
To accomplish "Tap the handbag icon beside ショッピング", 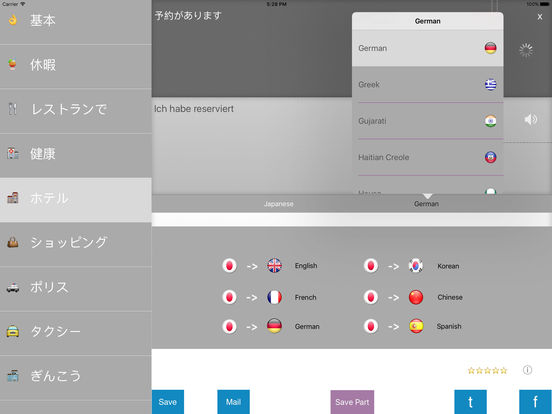I will 13,242.
